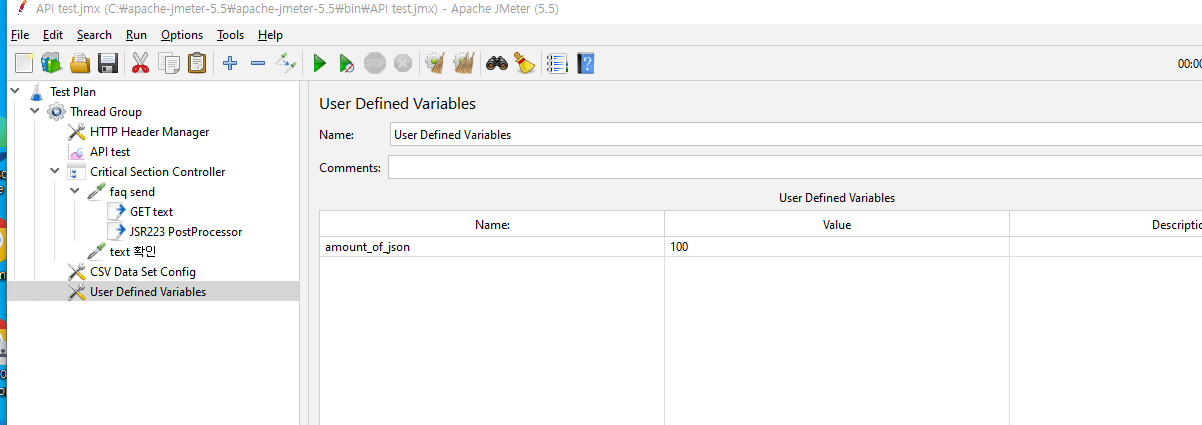Select Thread Group in the tree
Viewport: 1202px width, 425px height.
point(105,111)
